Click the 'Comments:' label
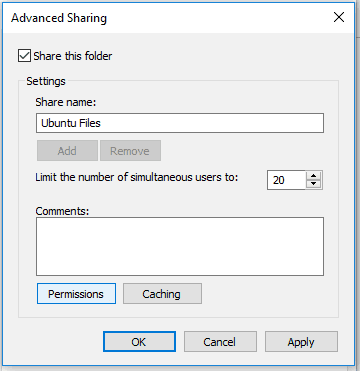360x371 pixels. 62,211
